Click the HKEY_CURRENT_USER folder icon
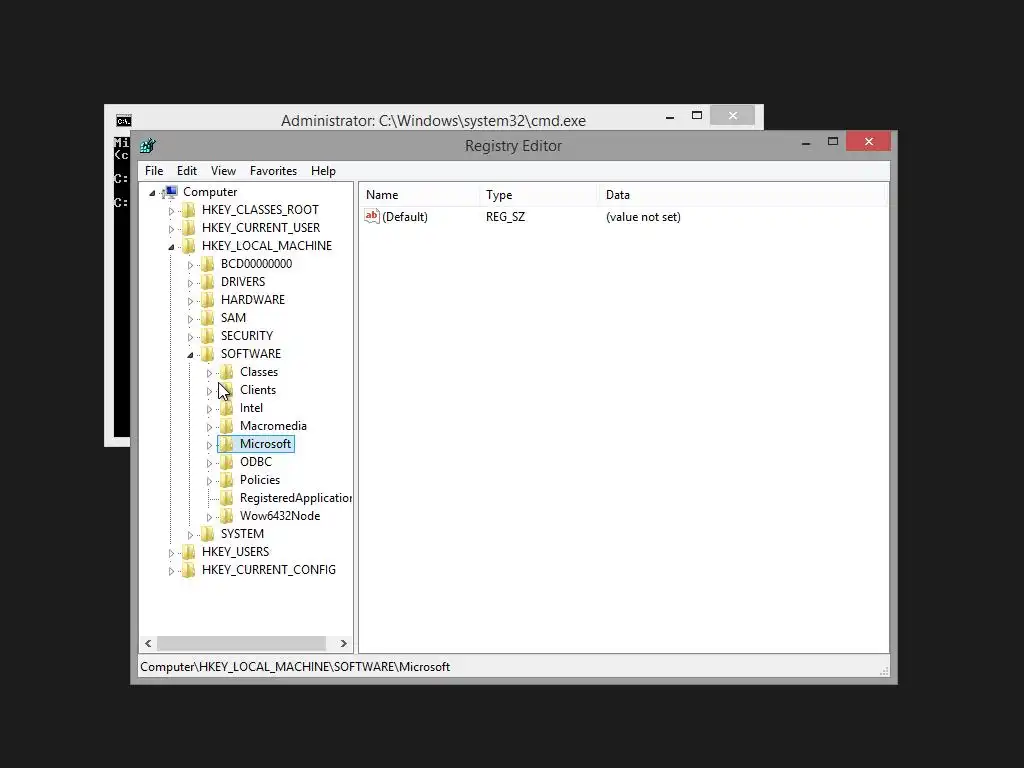The height and width of the screenshot is (768, 1024). (189, 228)
